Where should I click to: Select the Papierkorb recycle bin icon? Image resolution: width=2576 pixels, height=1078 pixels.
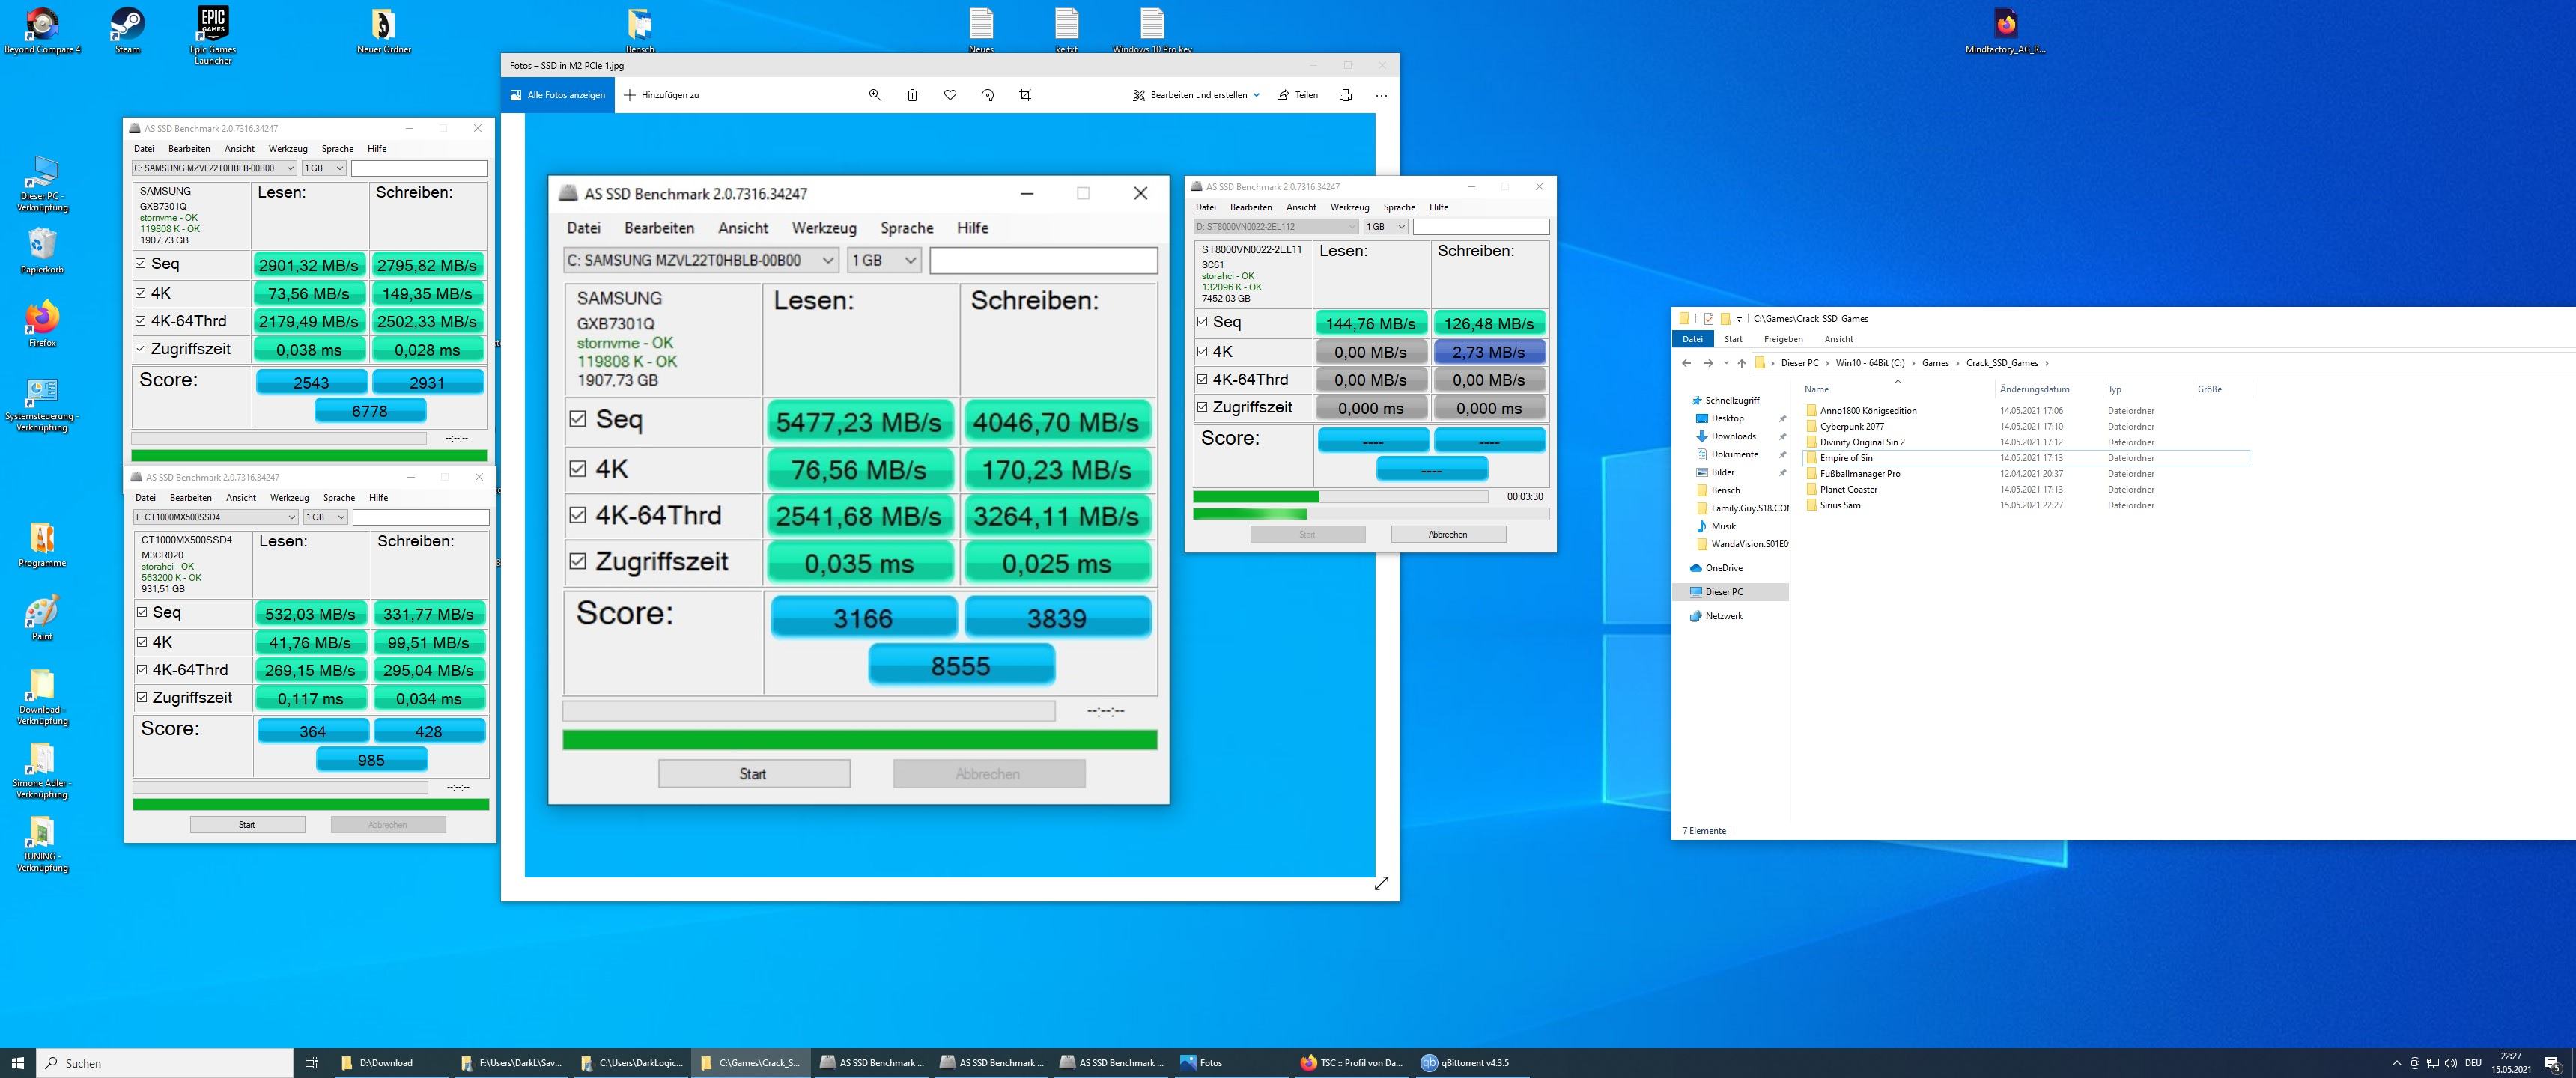(x=42, y=250)
